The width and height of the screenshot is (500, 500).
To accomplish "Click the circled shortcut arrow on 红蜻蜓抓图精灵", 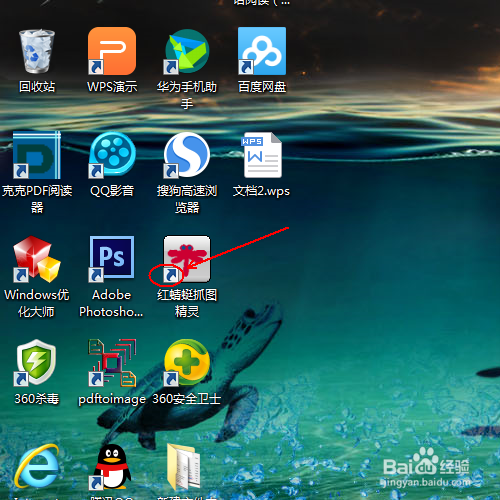I will (x=171, y=275).
